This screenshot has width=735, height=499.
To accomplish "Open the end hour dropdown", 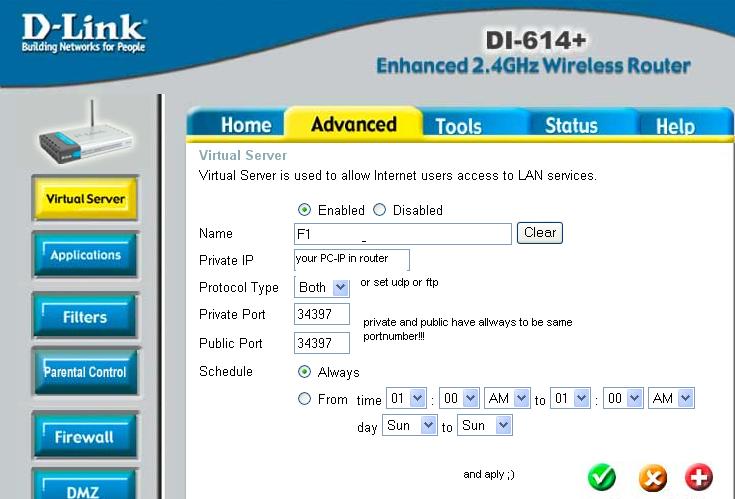I will pyautogui.click(x=570, y=398).
